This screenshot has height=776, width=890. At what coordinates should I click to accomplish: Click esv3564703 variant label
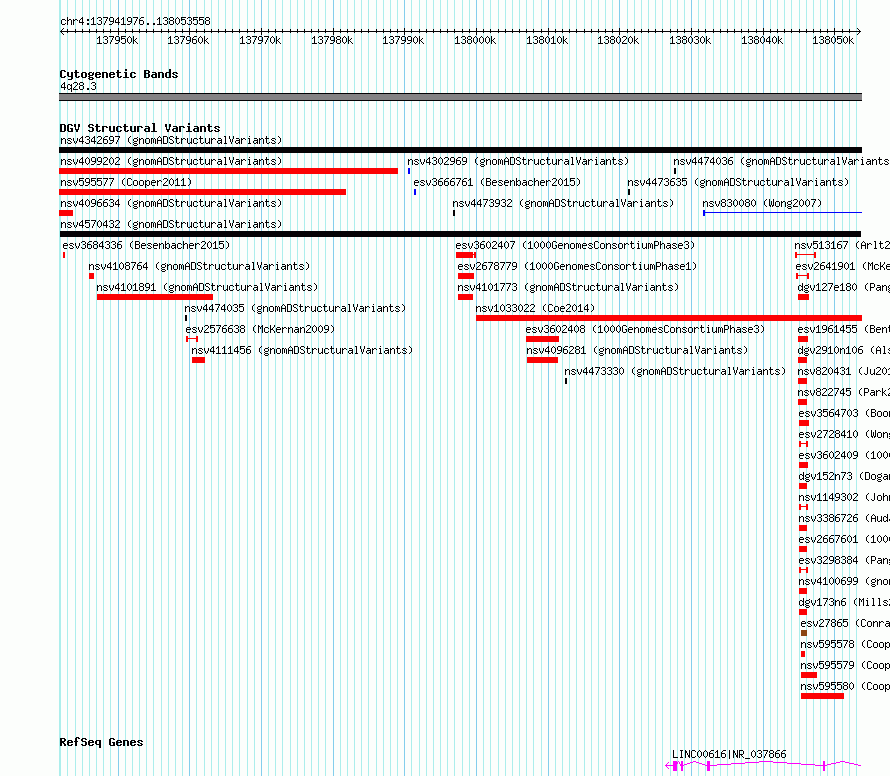tap(844, 413)
